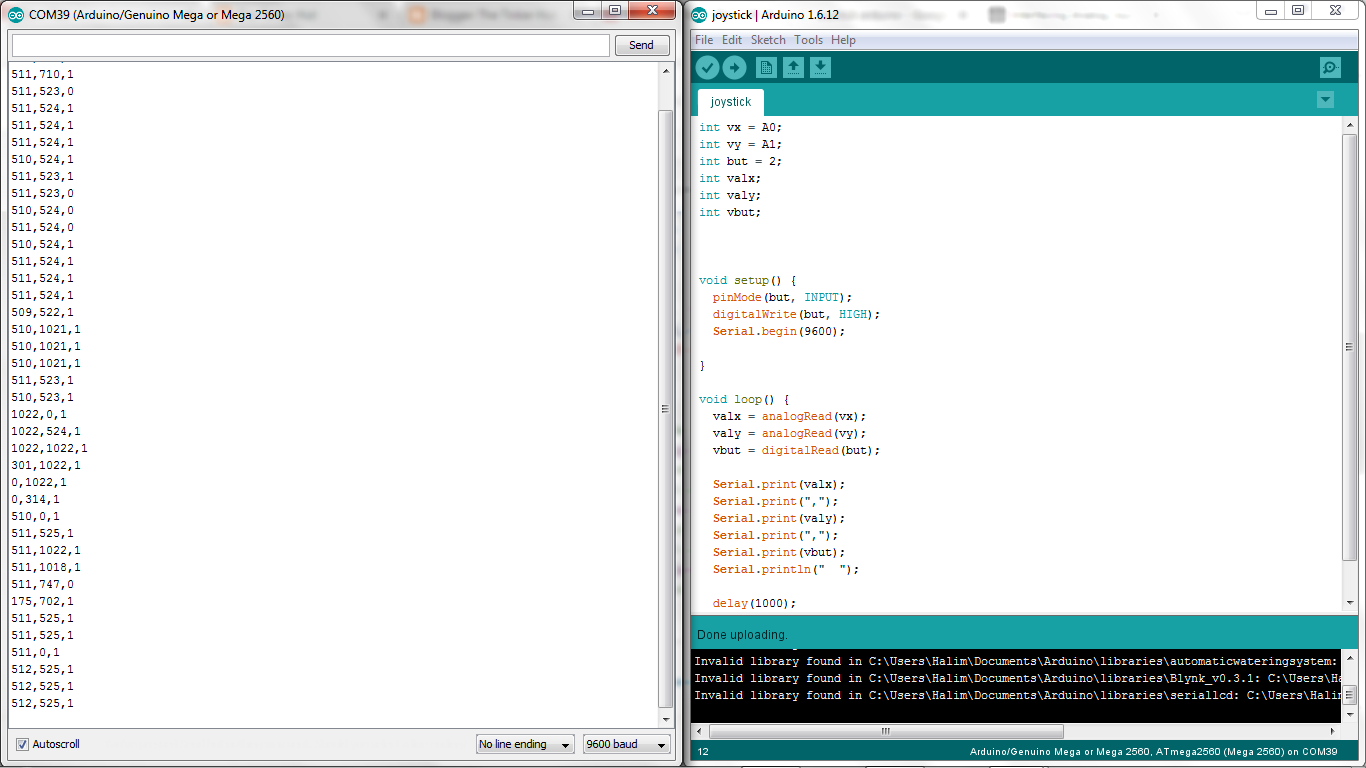Viewport: 1366px width, 768px height.
Task: Upload the joystick sketch with the Upload icon
Action: pyautogui.click(x=735, y=67)
